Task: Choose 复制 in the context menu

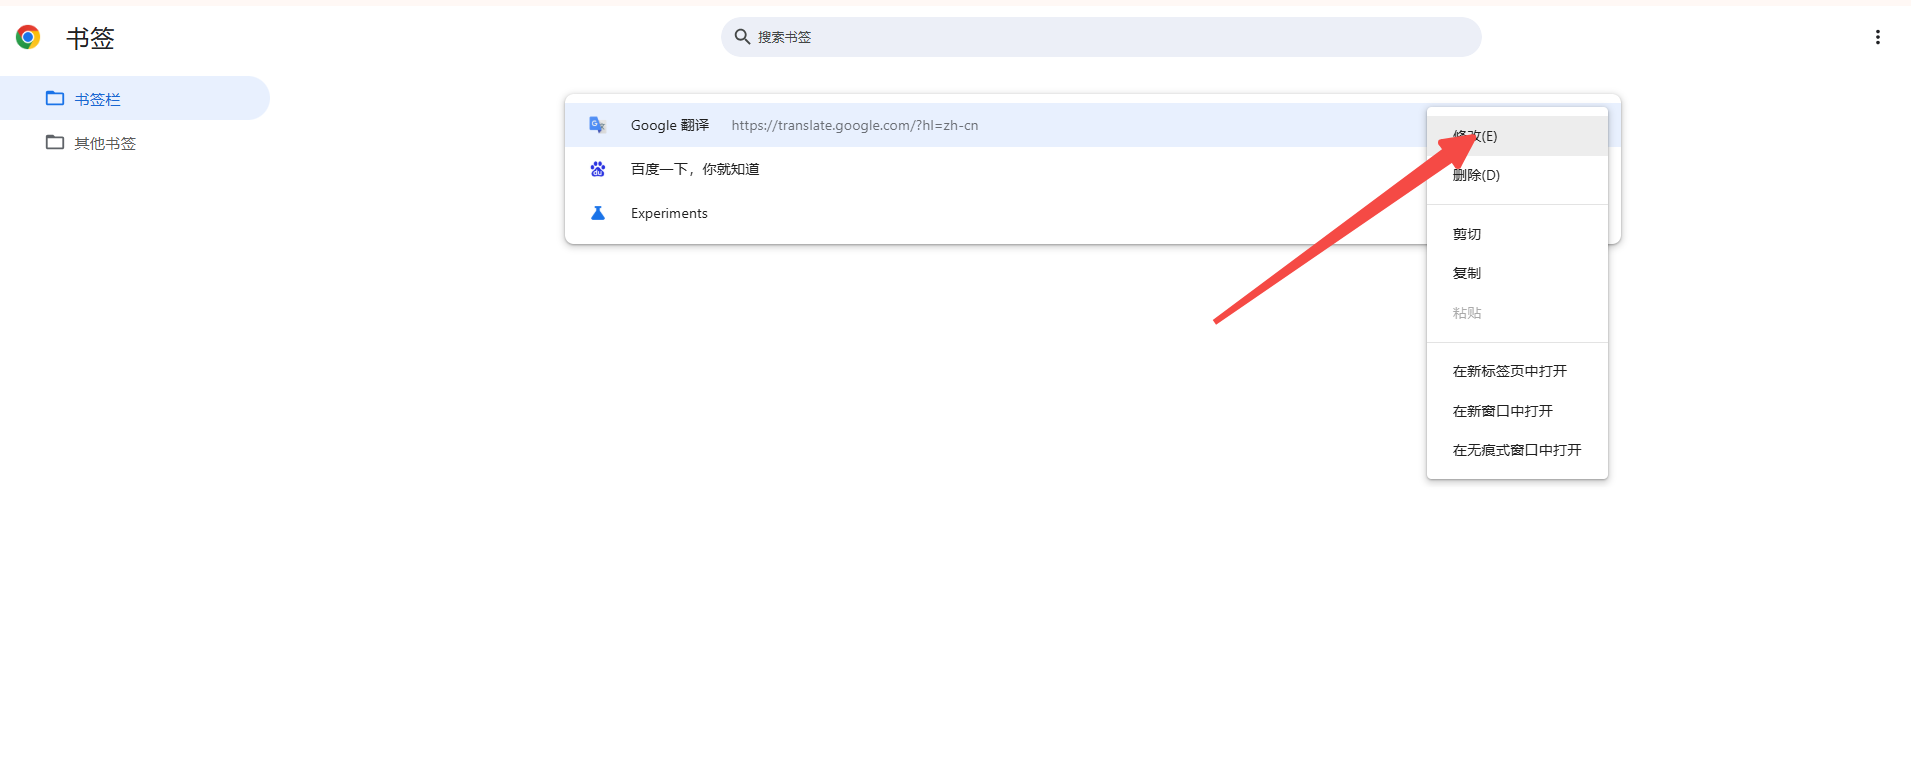Action: coord(1517,273)
